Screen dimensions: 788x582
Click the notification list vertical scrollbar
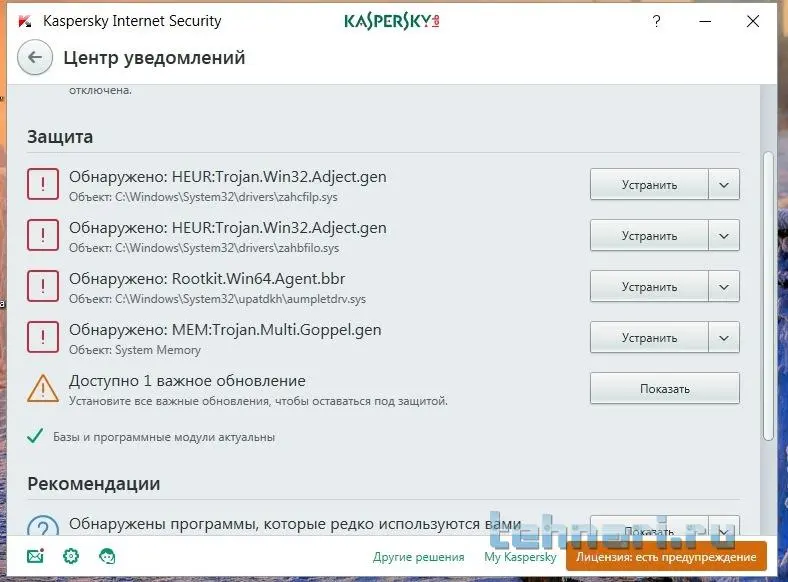767,297
